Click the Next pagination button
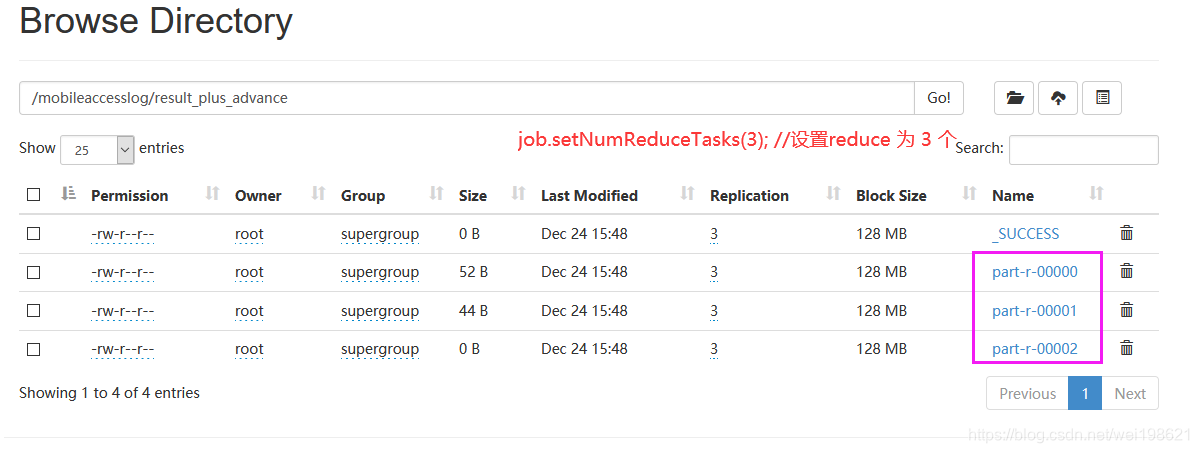 coord(1129,393)
